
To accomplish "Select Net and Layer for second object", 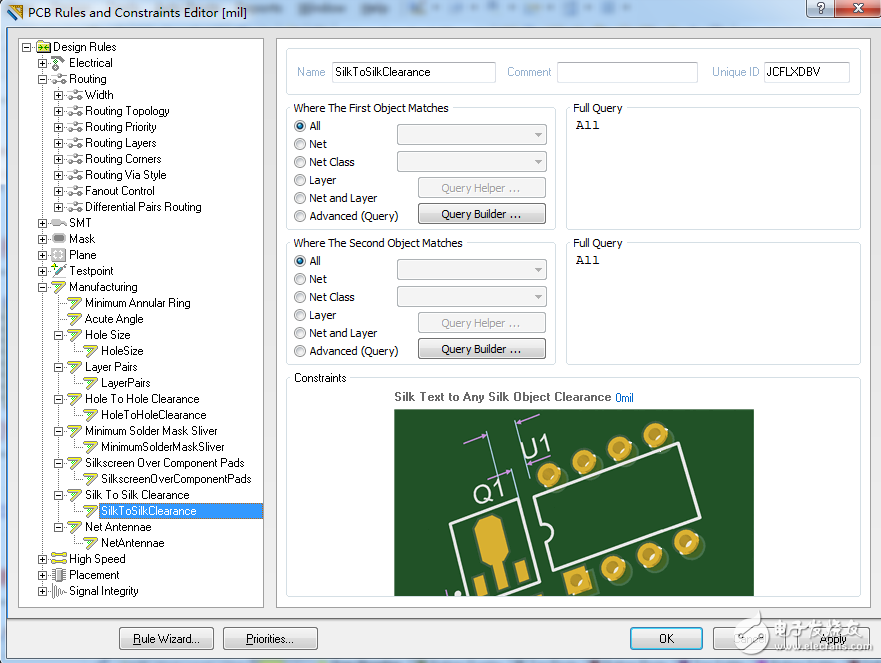I will click(300, 333).
